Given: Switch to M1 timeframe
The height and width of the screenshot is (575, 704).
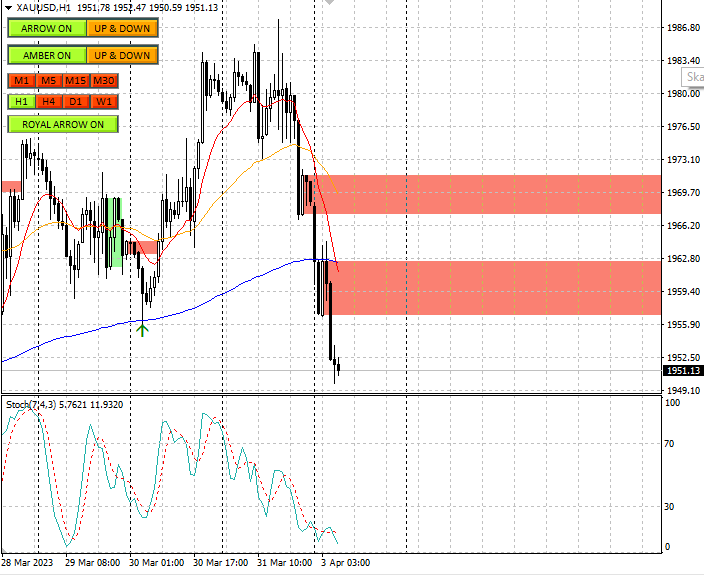Looking at the screenshot, I should click(x=22, y=81).
